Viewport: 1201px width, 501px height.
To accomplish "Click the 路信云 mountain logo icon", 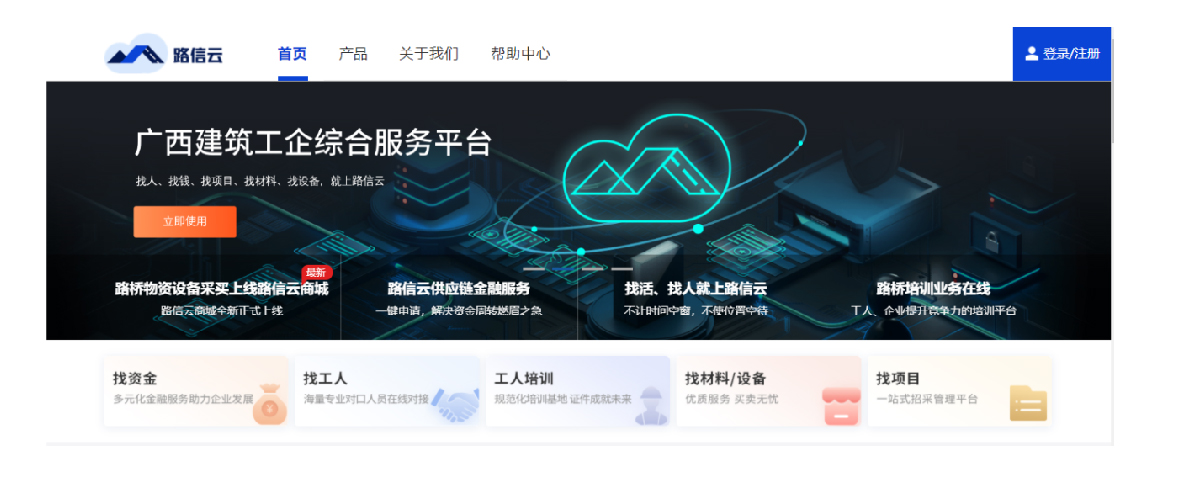I will (135, 54).
